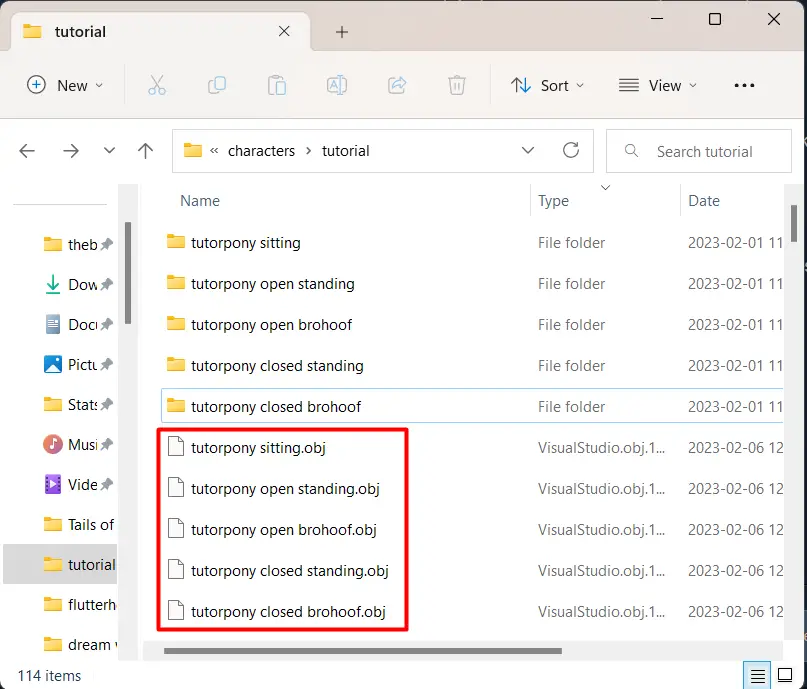The image size is (807, 689).
Task: Click the Refresh button
Action: click(x=571, y=151)
